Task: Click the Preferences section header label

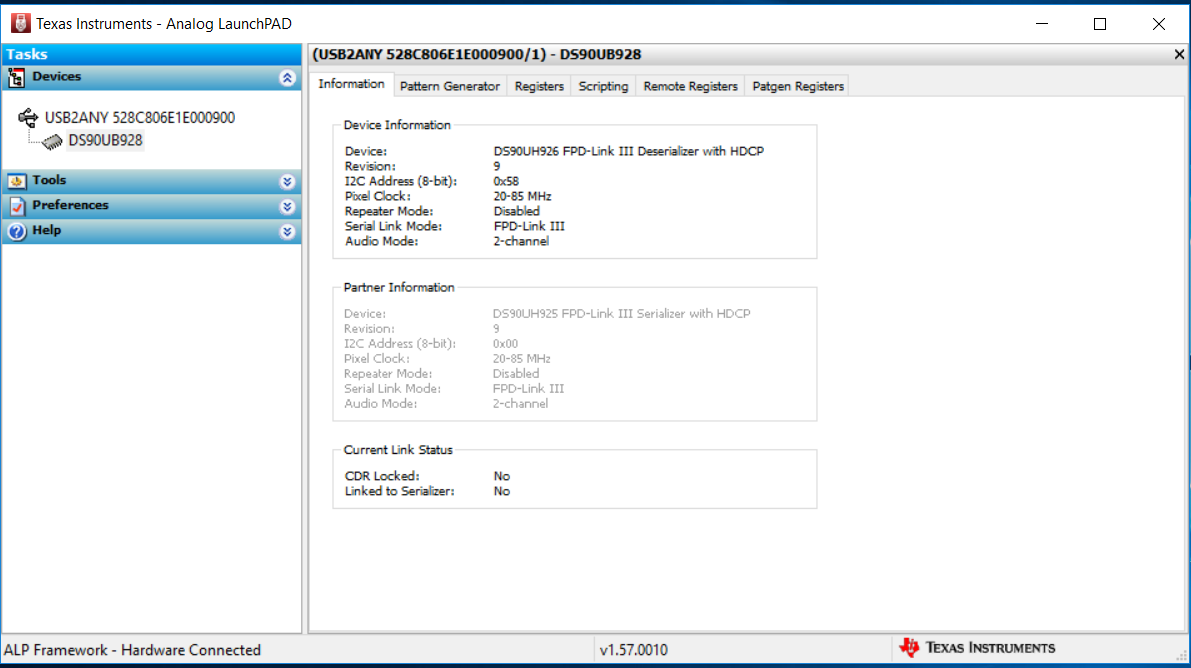Action: coord(70,205)
